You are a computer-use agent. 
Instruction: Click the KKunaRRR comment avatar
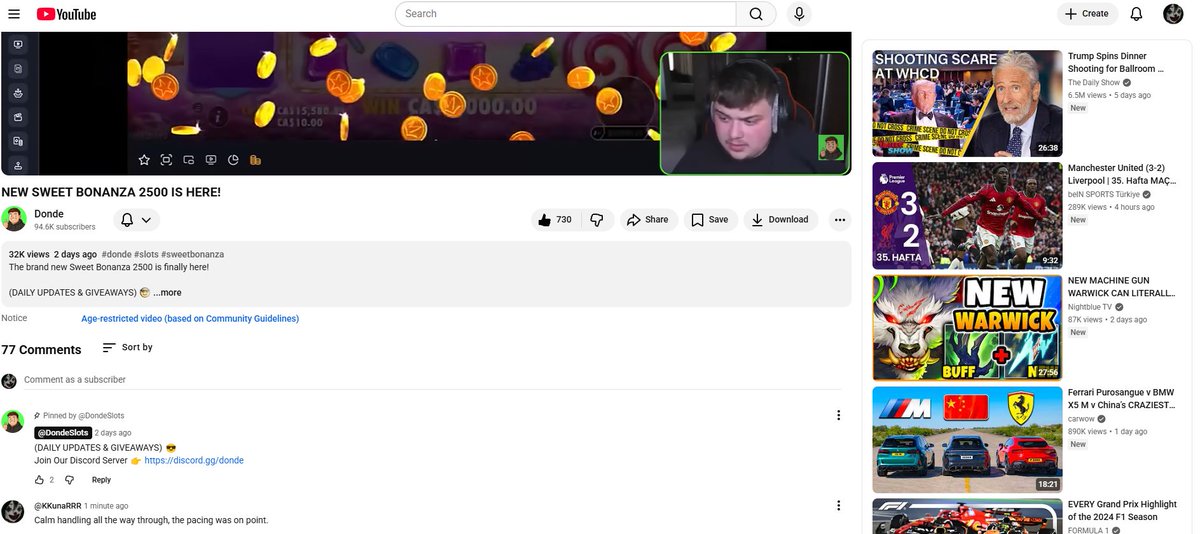pos(12,511)
